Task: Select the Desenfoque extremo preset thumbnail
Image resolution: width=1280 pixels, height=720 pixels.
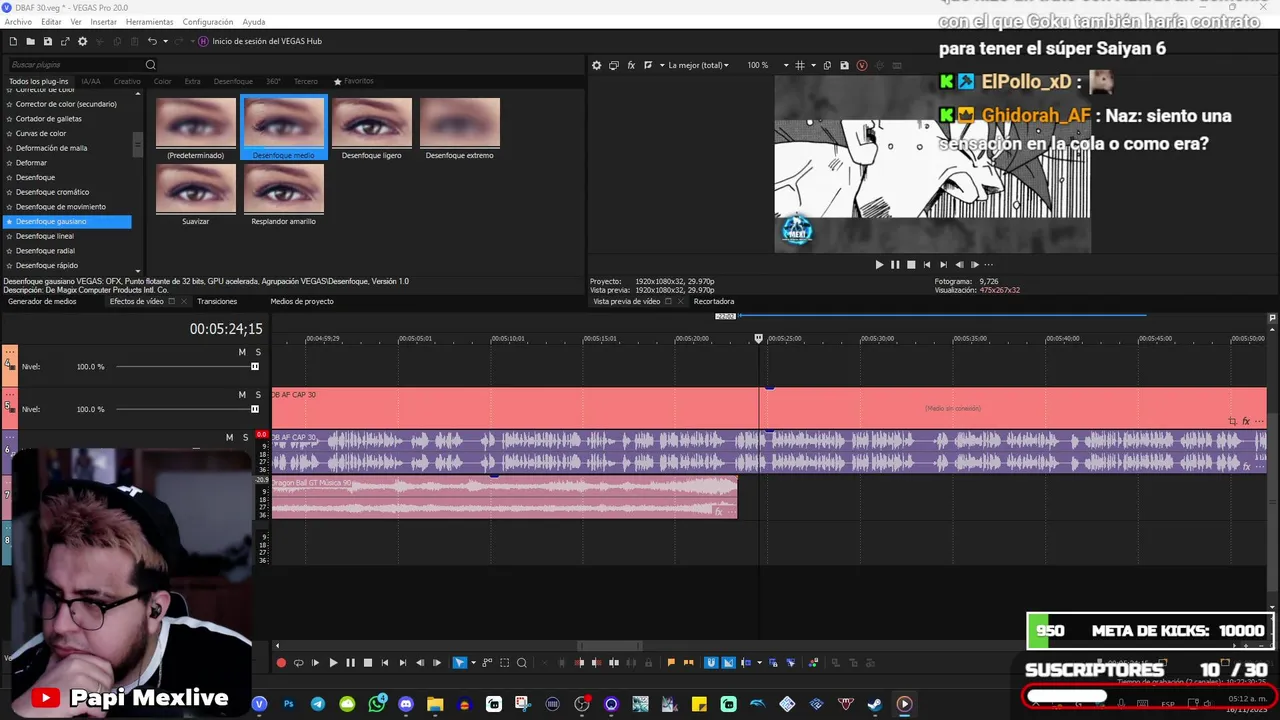Action: (x=459, y=128)
